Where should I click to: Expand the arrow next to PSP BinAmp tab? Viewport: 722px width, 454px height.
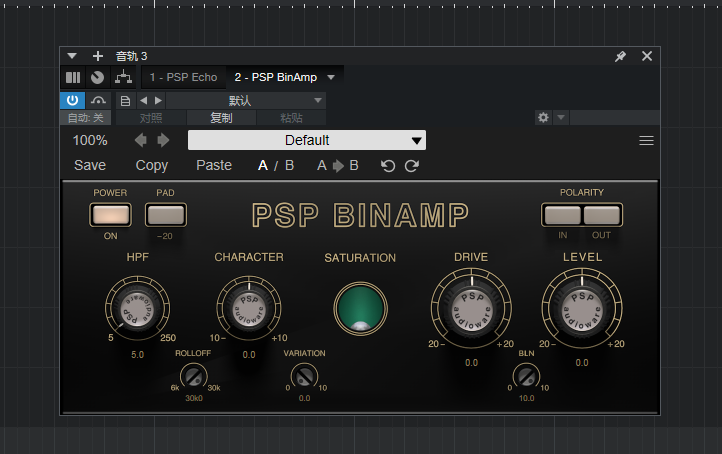click(x=331, y=77)
